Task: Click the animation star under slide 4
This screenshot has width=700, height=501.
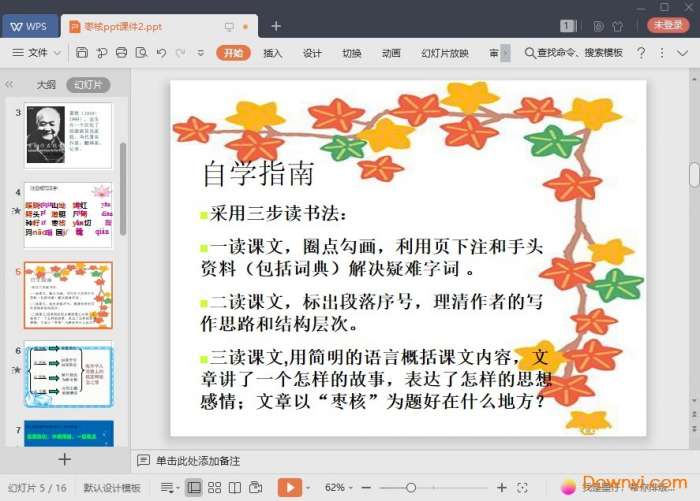Action: click(x=17, y=210)
